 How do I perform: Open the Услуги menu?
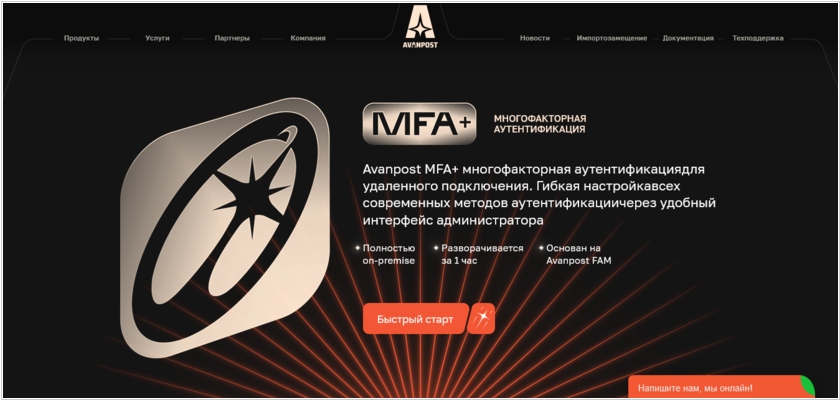(x=157, y=38)
